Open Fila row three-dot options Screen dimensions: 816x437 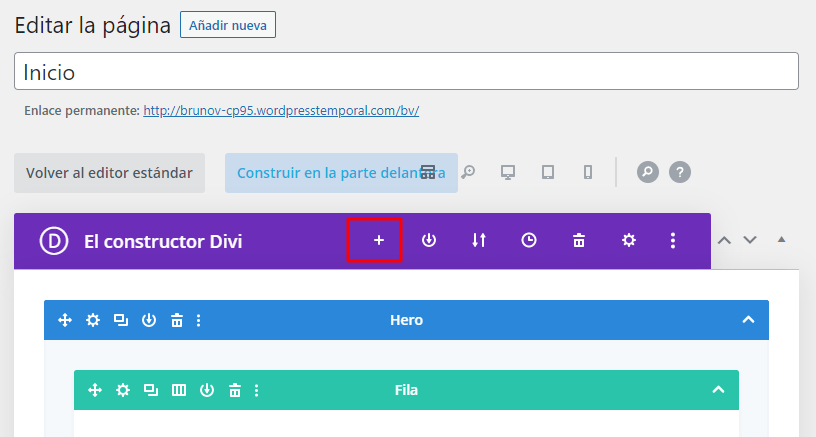pyautogui.click(x=257, y=390)
